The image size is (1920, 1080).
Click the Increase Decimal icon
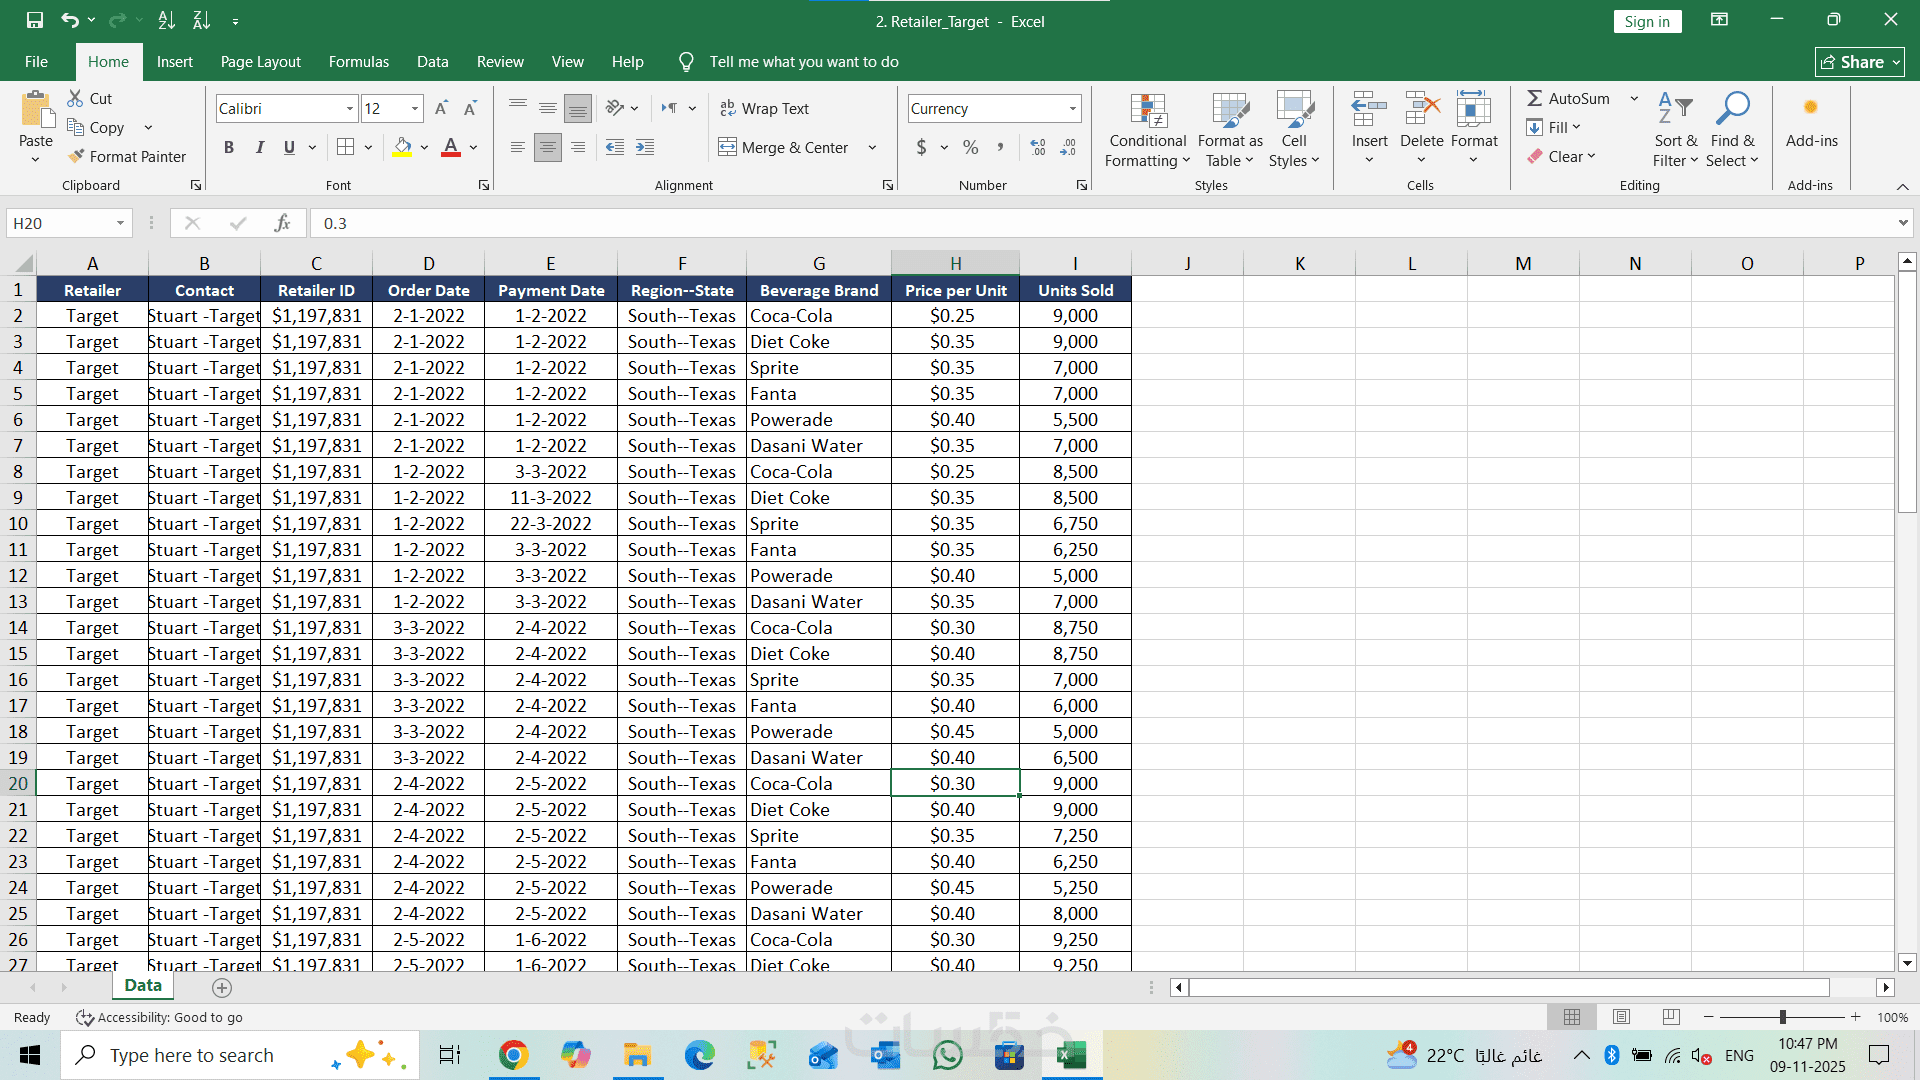pos(1038,147)
